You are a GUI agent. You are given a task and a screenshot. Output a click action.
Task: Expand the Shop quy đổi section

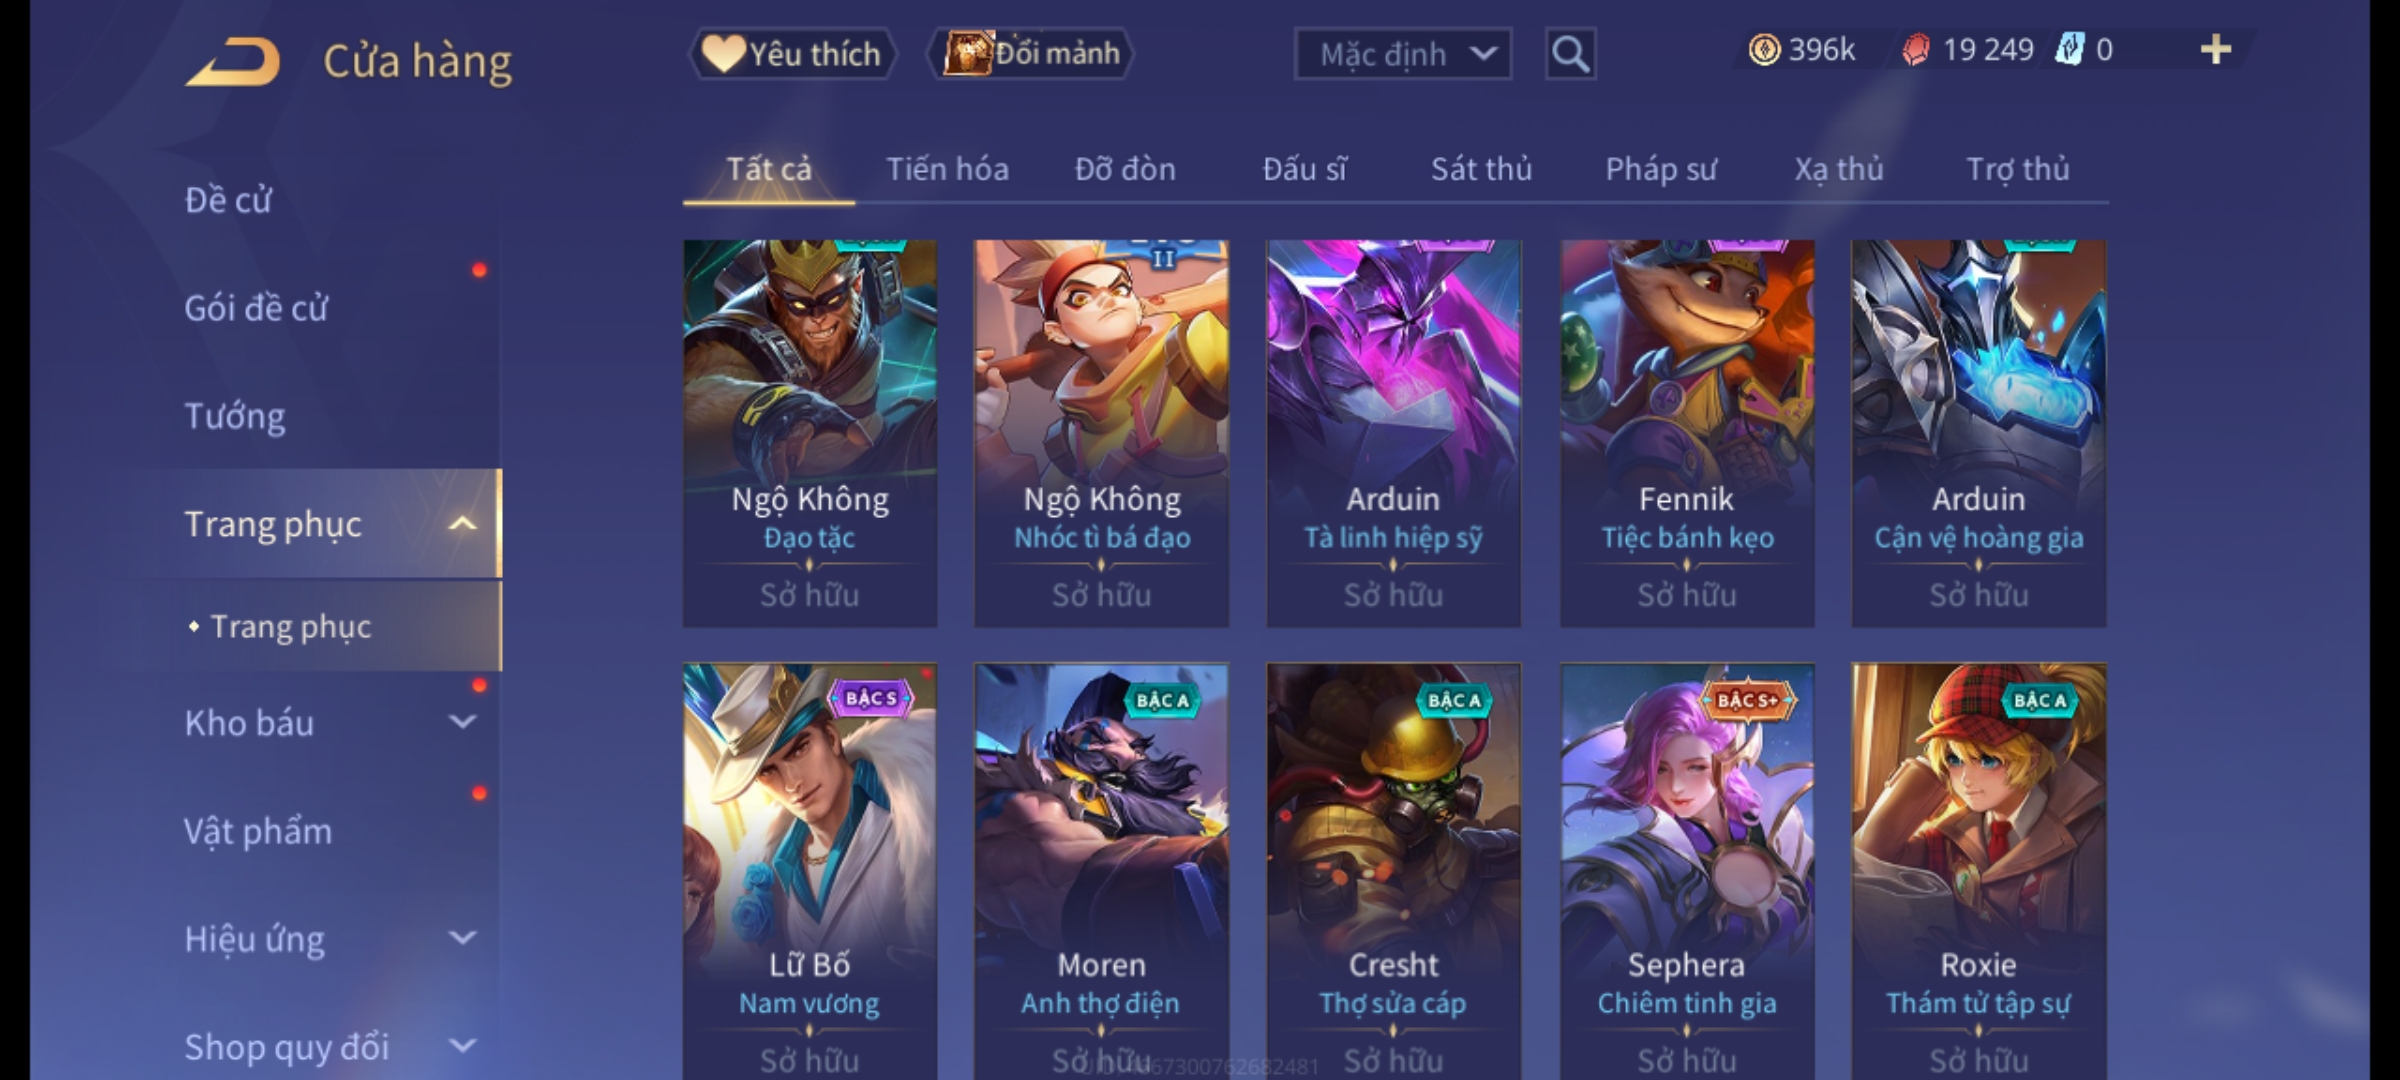tap(462, 1046)
